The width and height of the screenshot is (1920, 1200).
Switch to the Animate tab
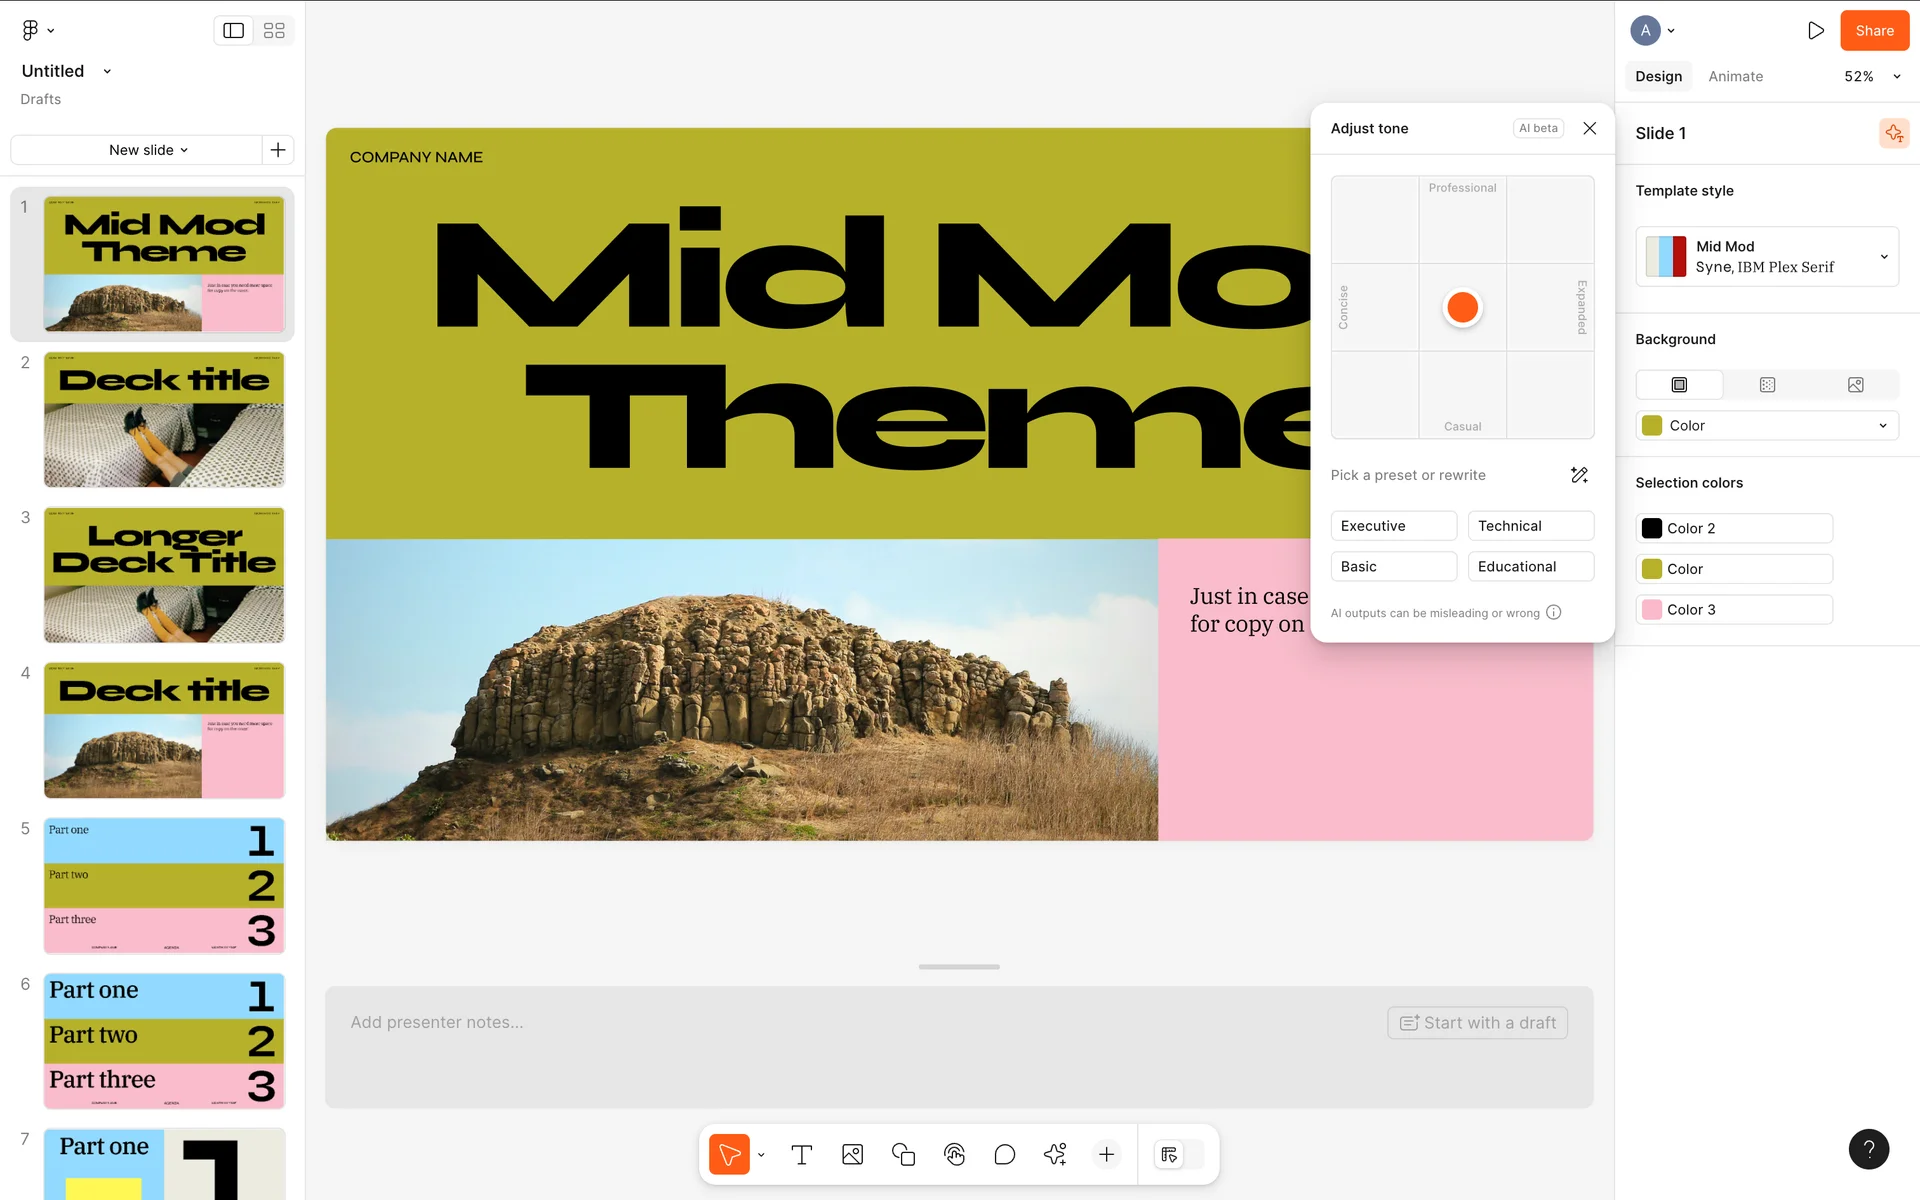click(1735, 77)
